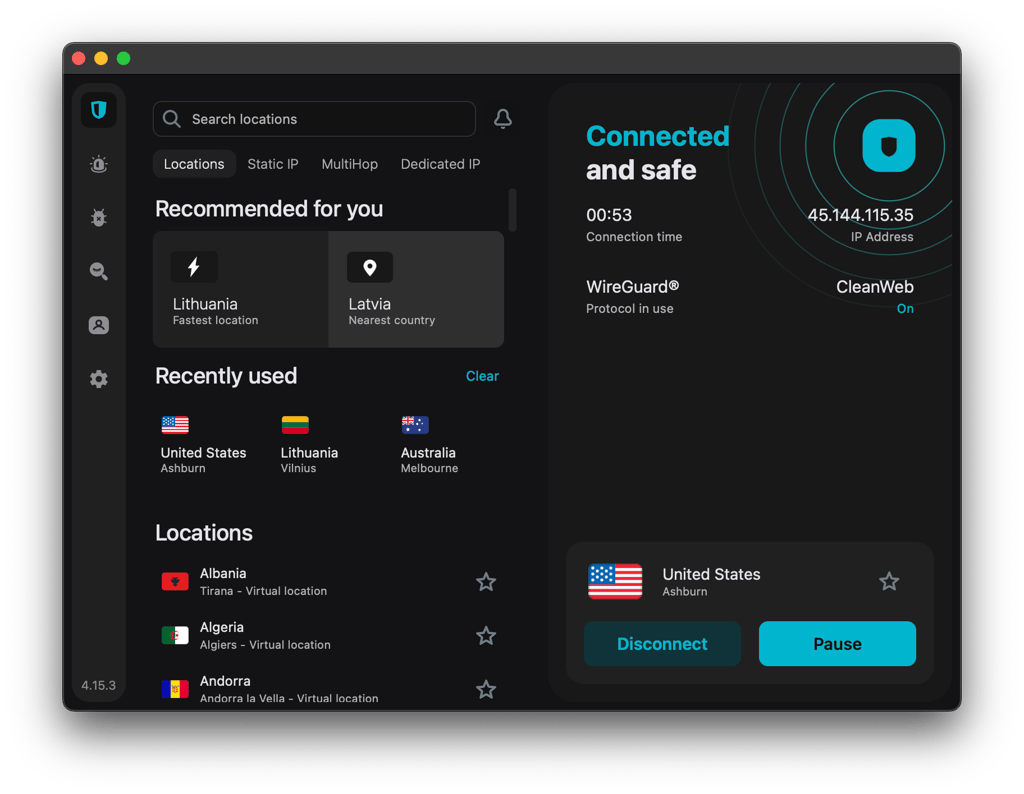Click the large United States flag in connection card

(615, 581)
